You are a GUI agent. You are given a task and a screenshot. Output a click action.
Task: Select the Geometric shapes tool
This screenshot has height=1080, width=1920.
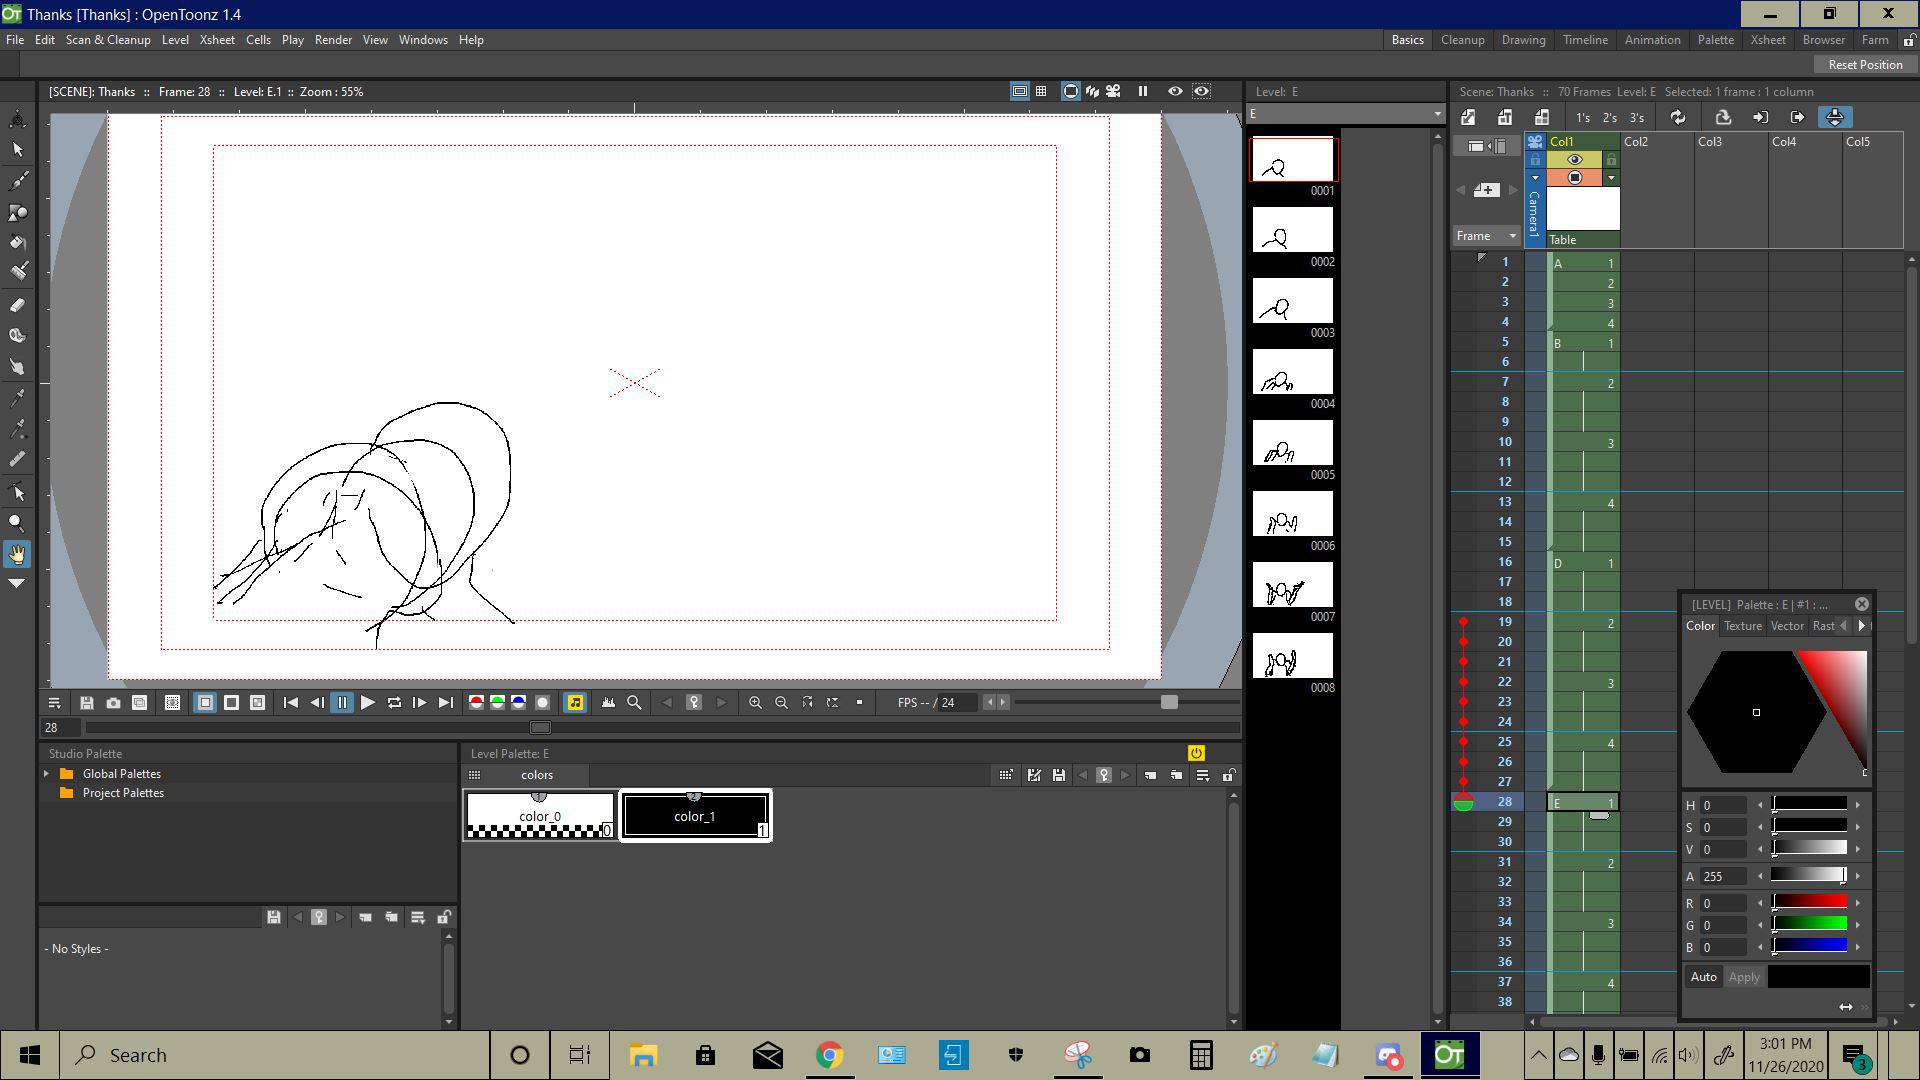(x=18, y=212)
